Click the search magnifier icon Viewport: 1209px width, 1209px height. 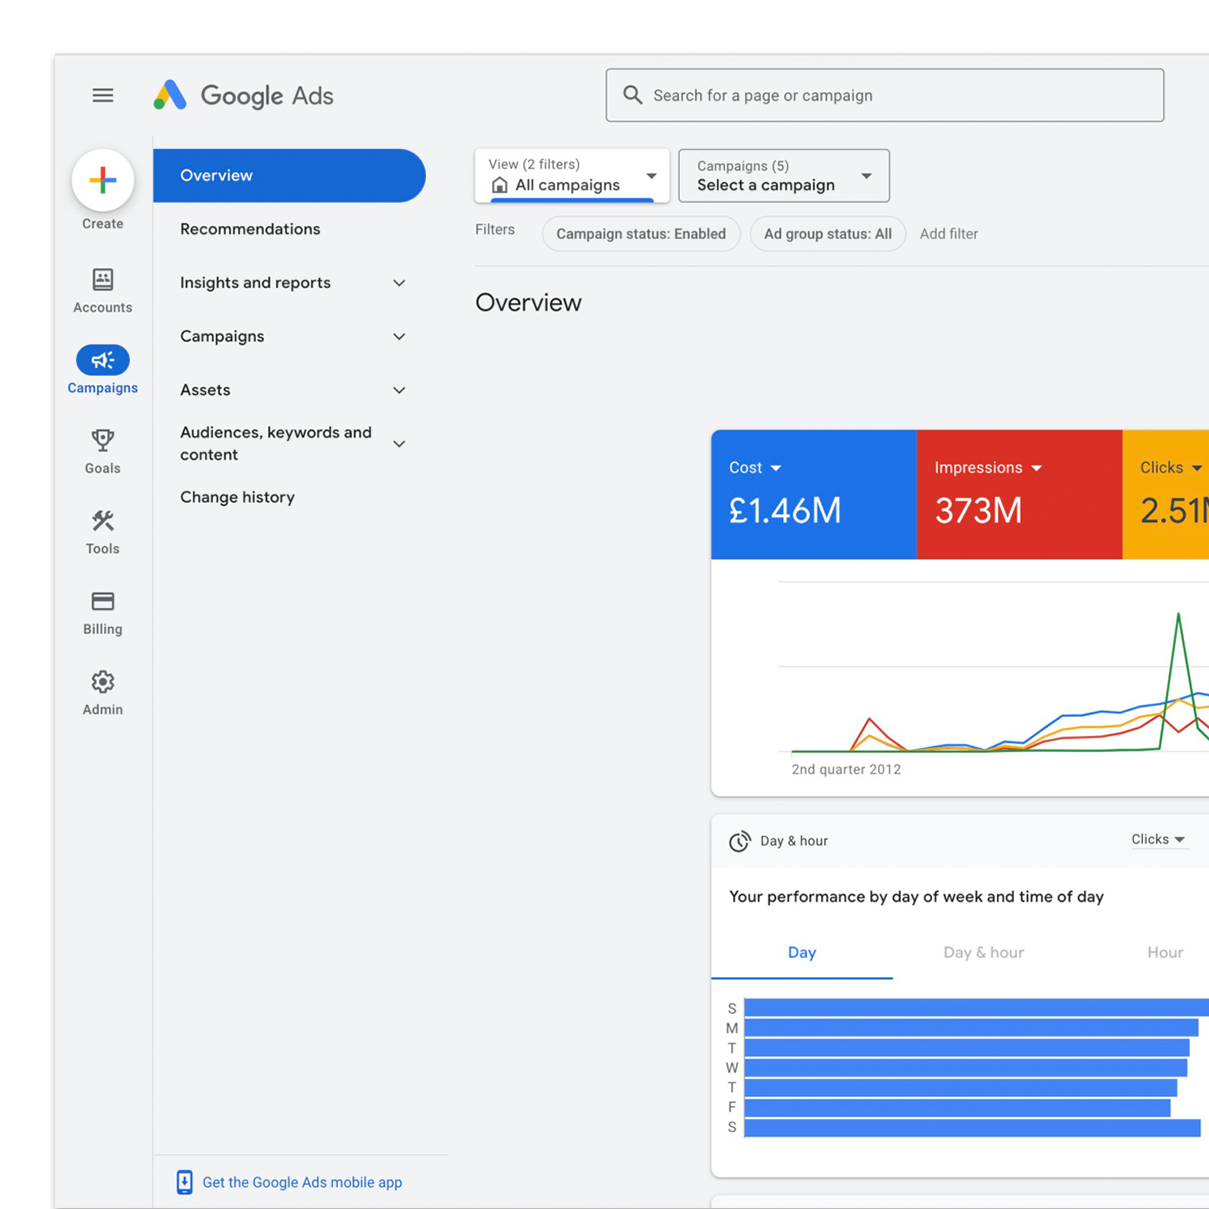pyautogui.click(x=632, y=95)
